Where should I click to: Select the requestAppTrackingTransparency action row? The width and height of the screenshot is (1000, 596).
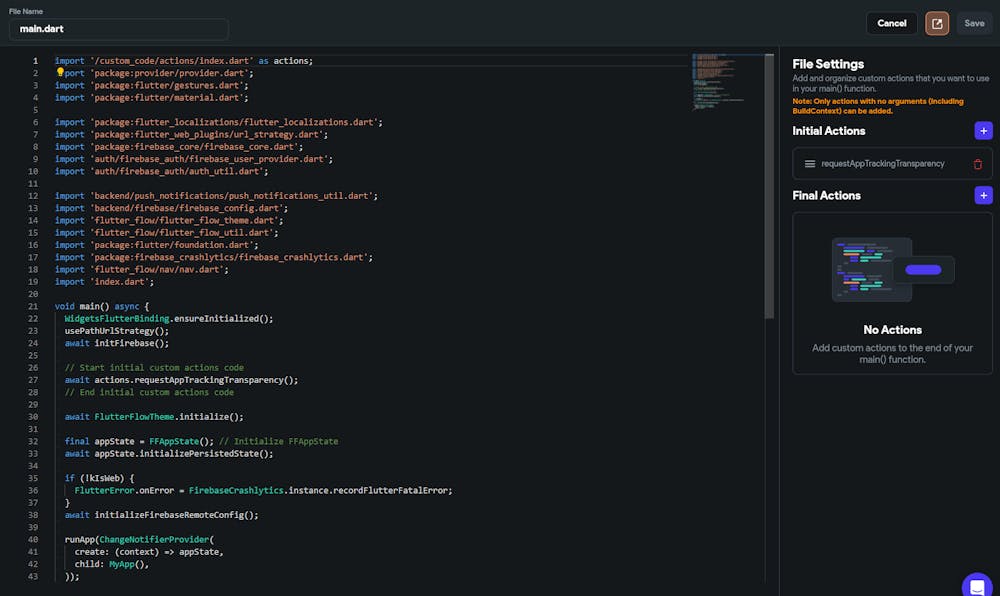pos(882,164)
